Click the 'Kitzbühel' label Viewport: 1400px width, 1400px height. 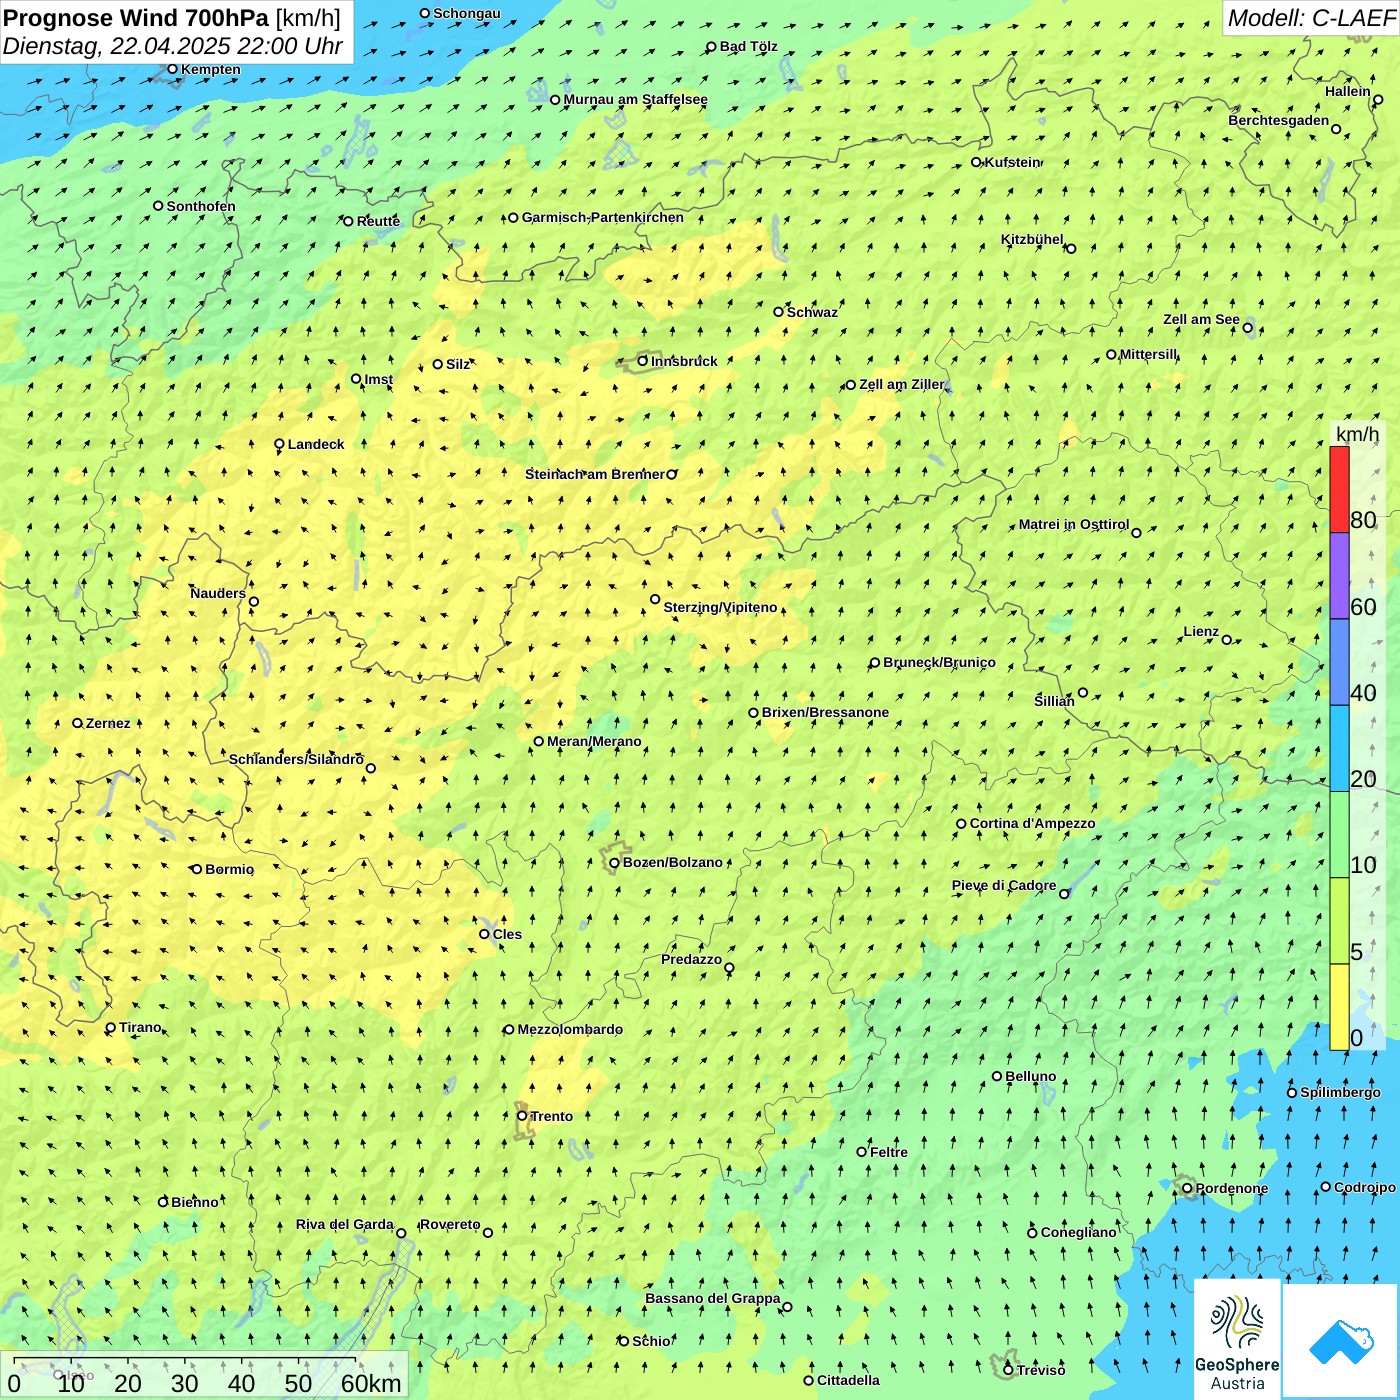point(1032,239)
